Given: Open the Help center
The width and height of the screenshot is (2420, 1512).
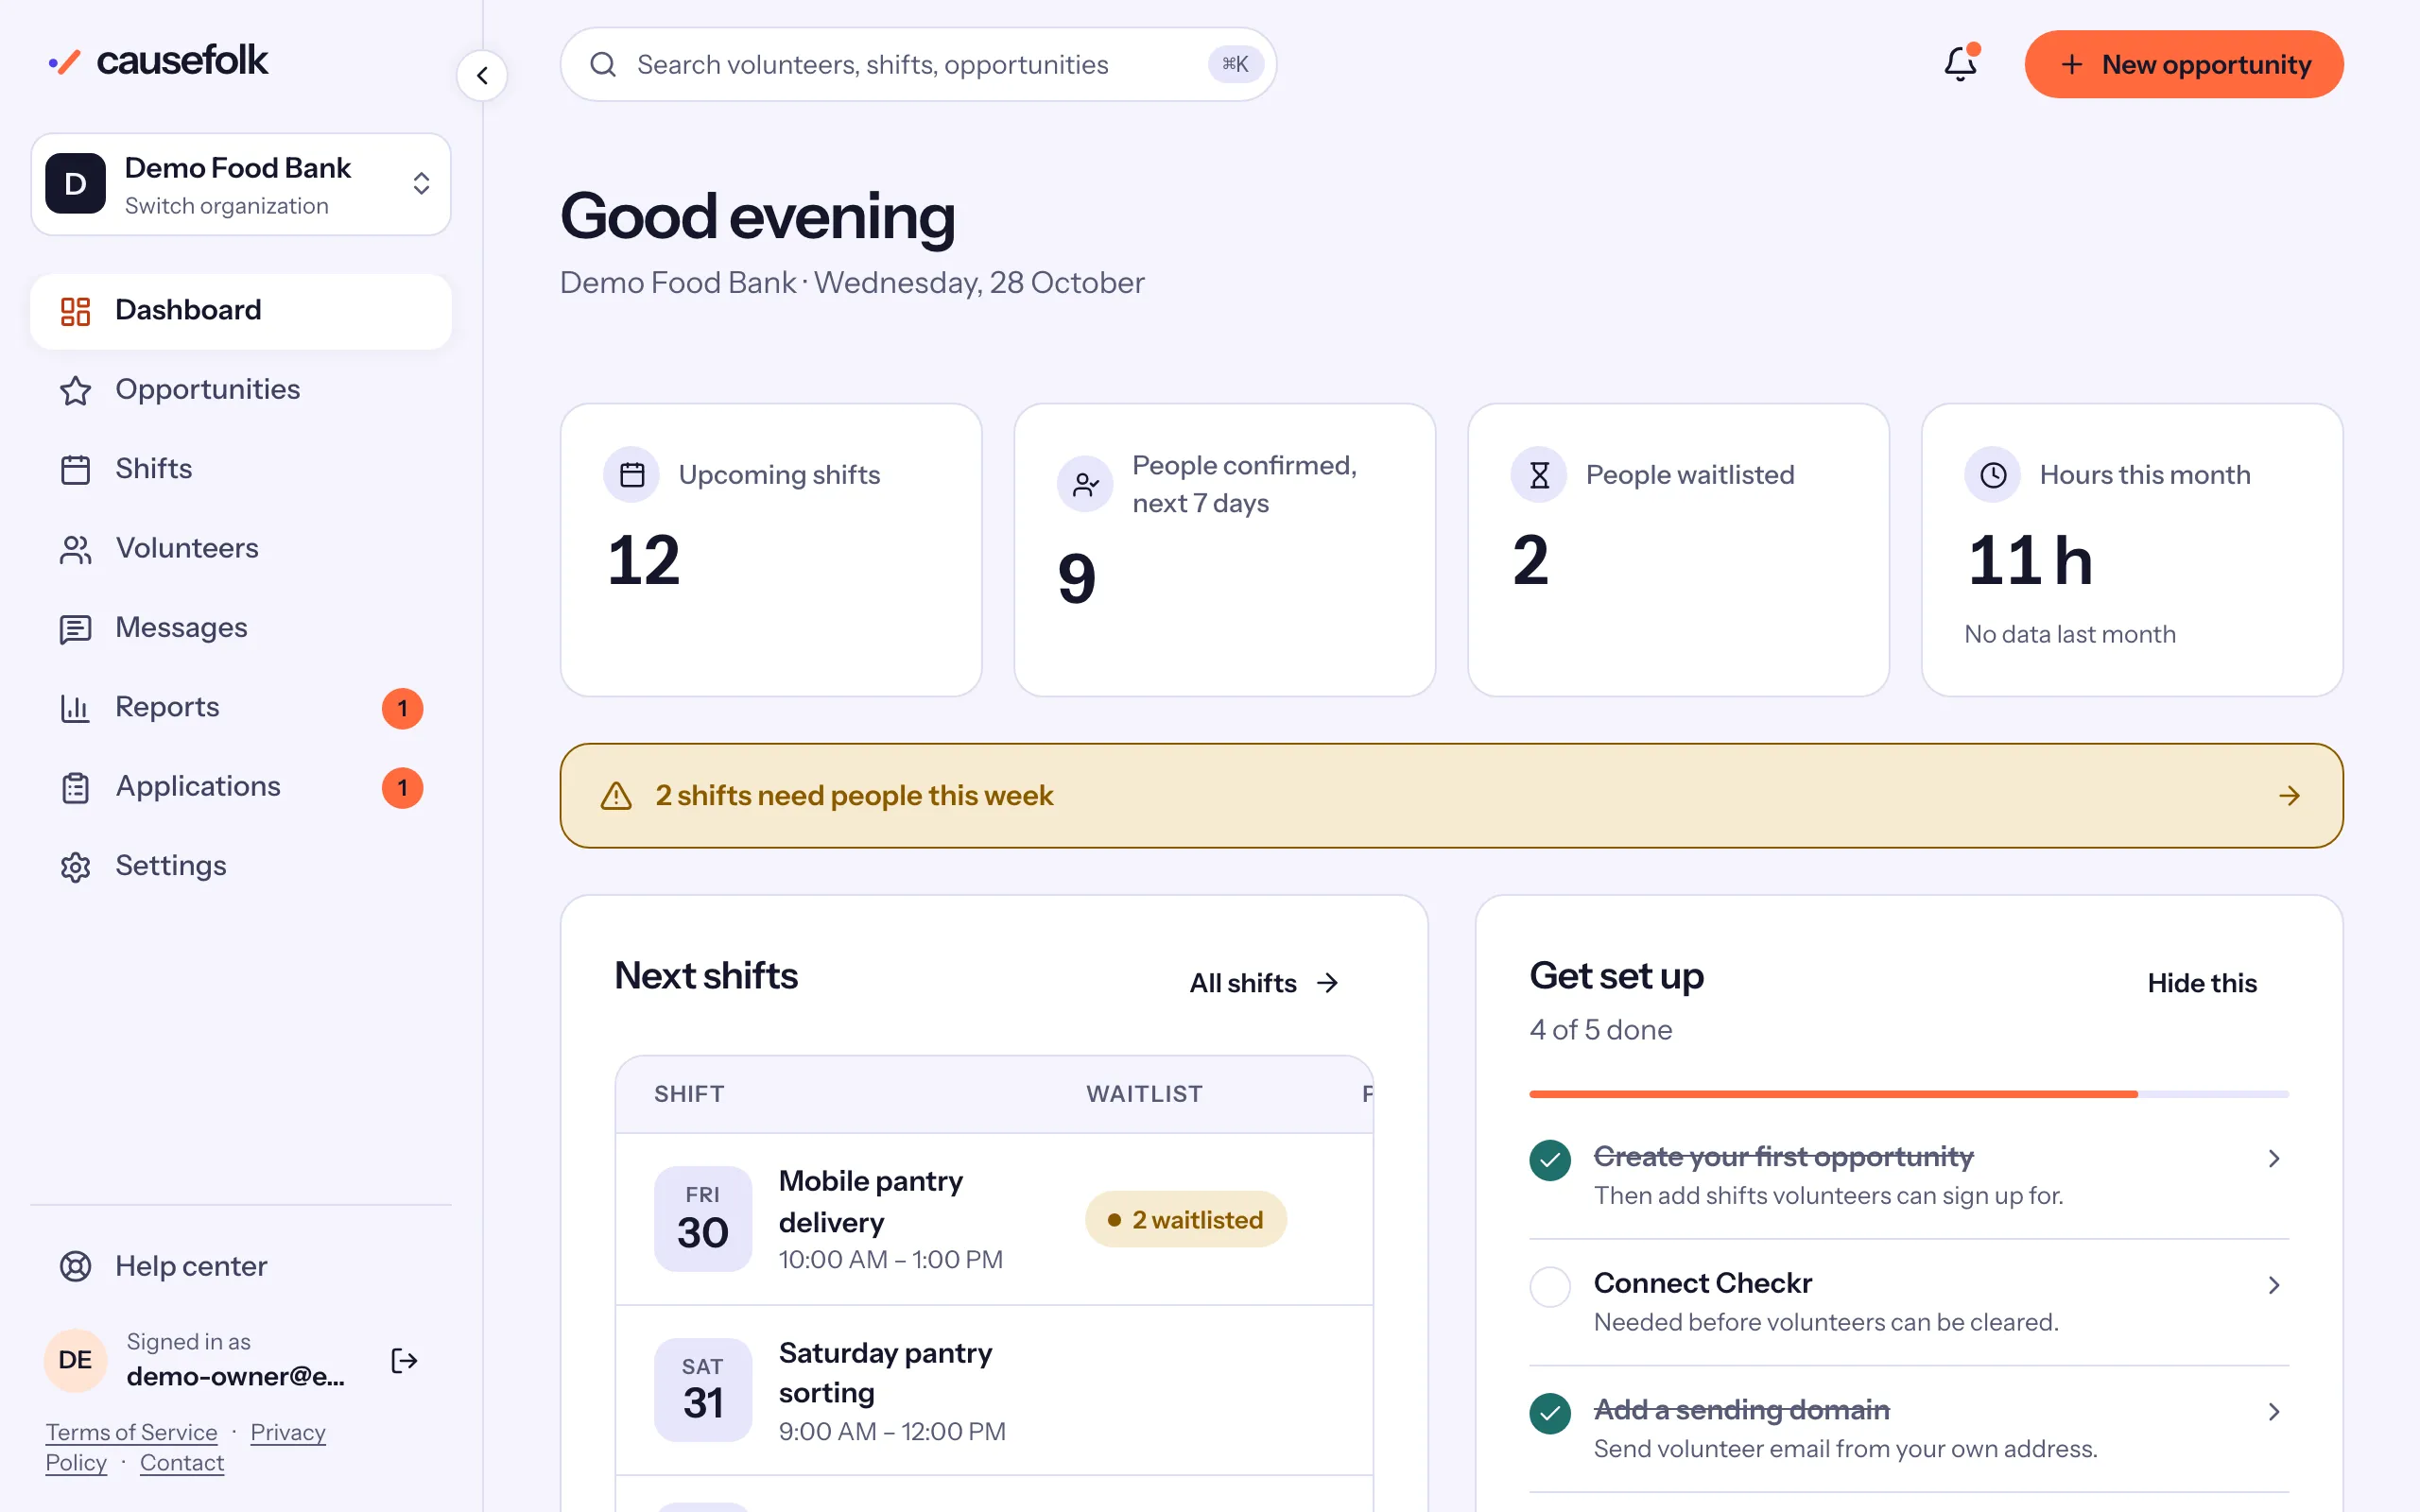Looking at the screenshot, I should click(241, 1267).
